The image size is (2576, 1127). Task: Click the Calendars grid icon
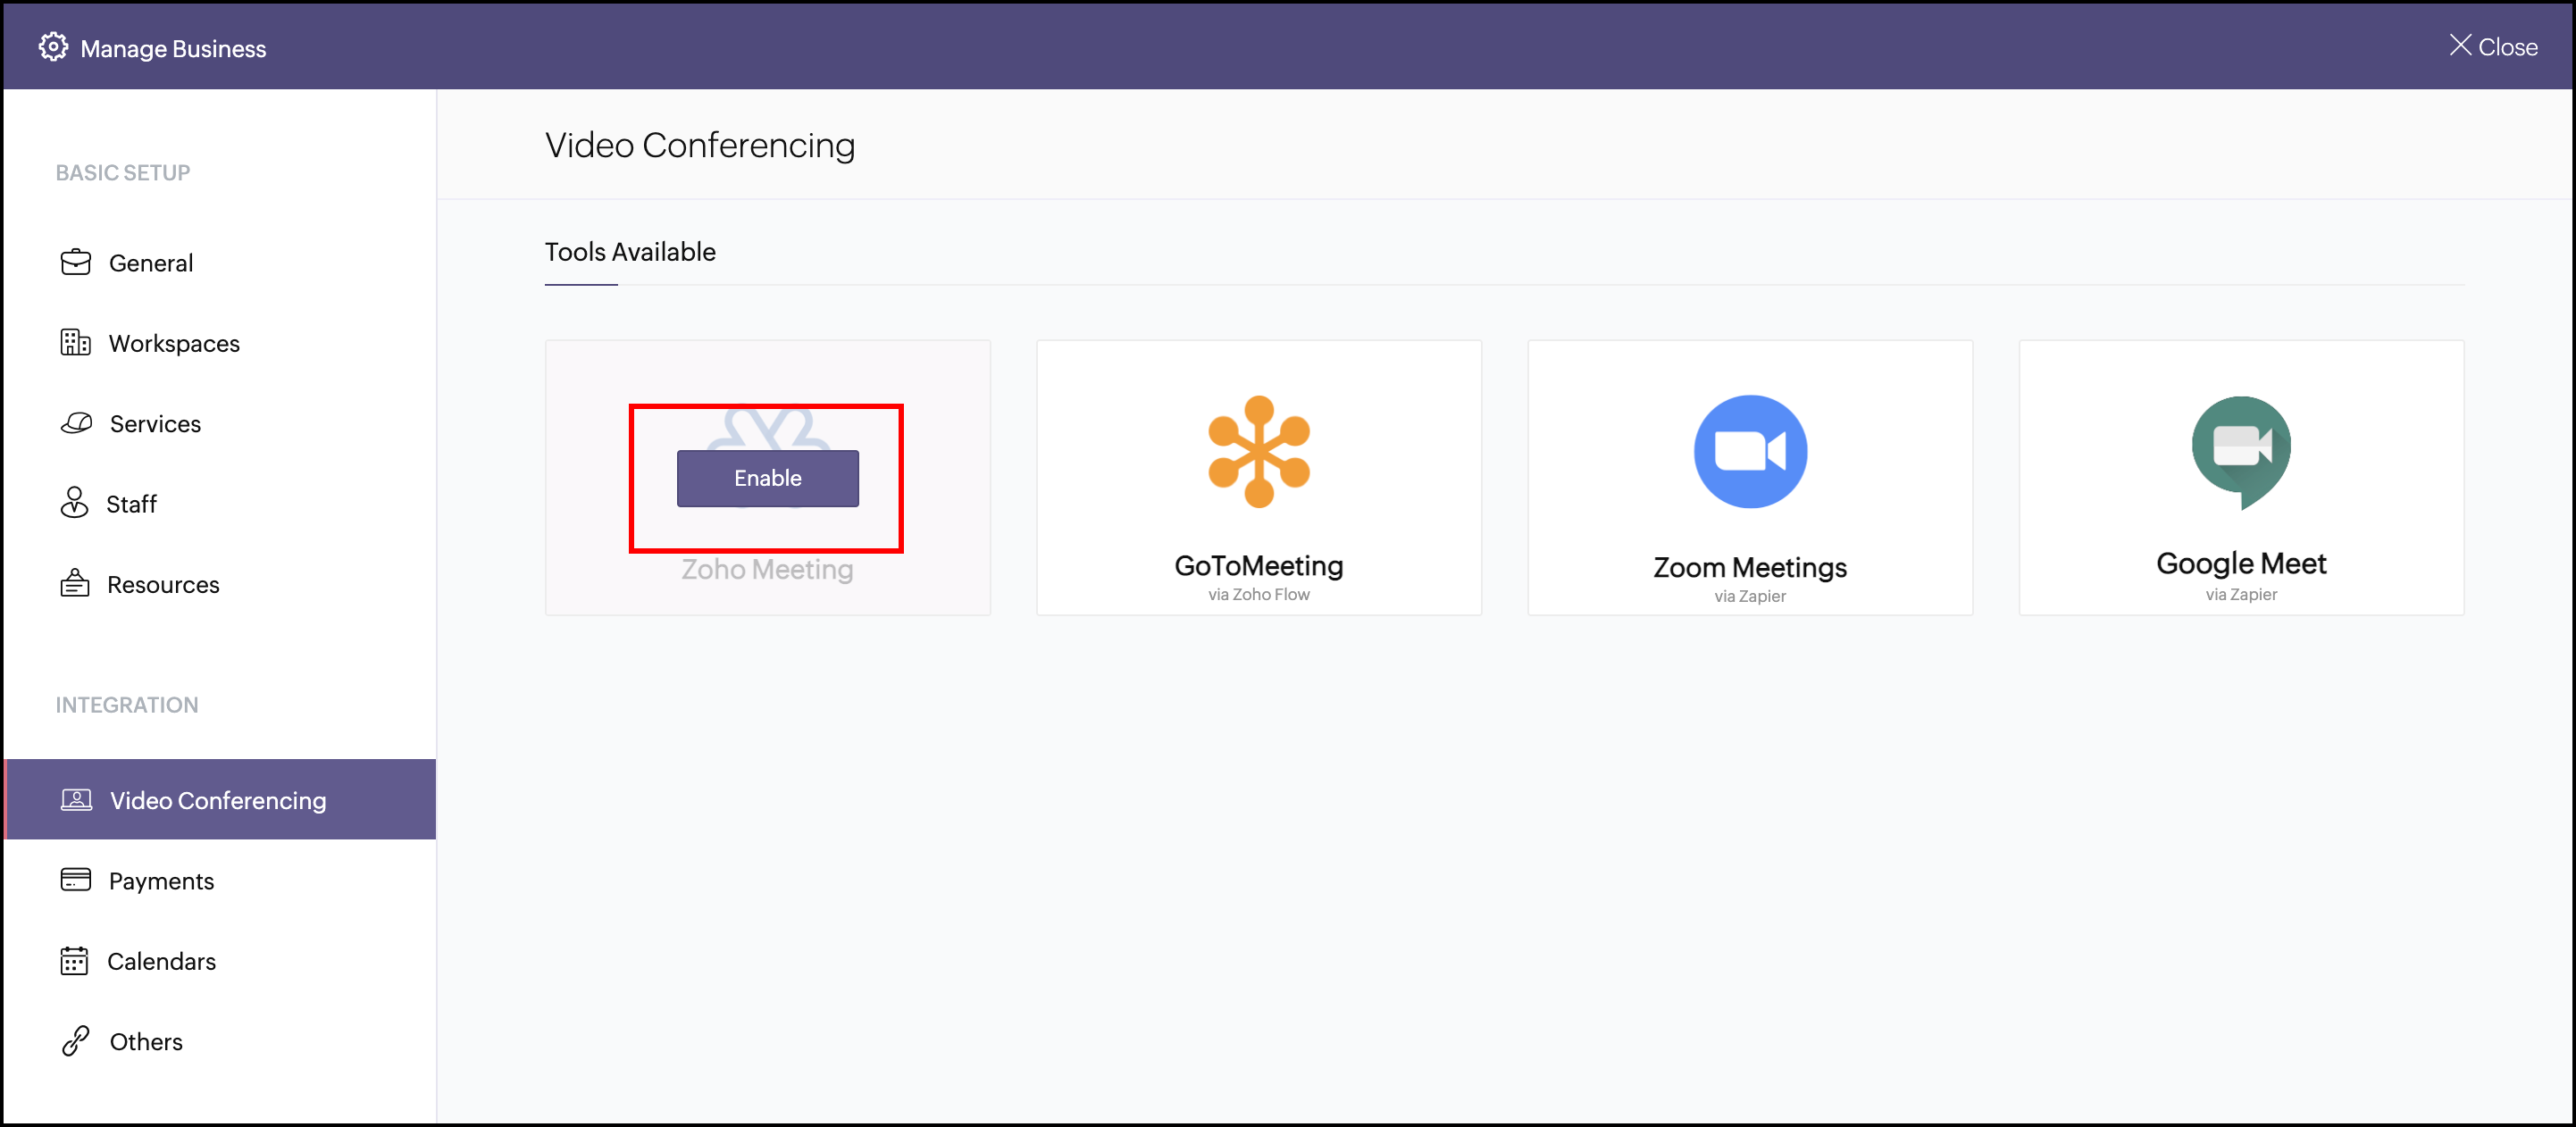[75, 960]
